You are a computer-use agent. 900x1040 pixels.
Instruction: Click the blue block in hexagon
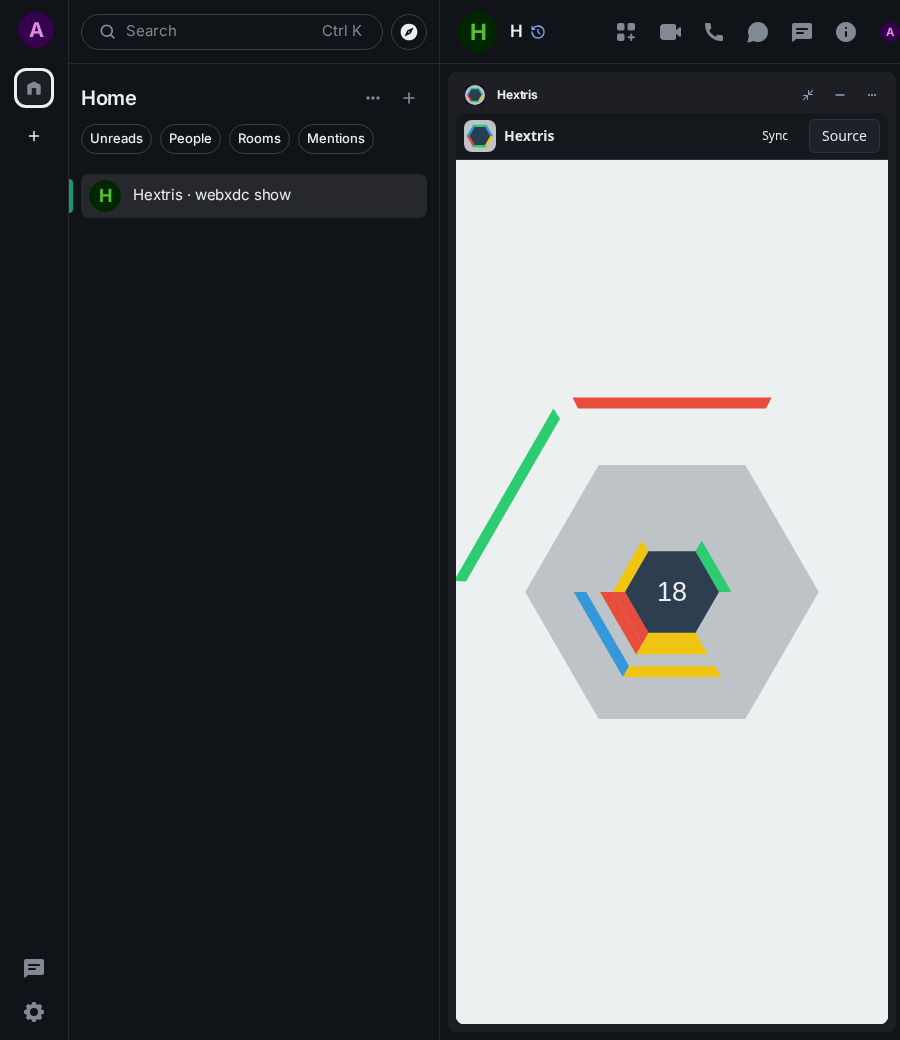click(601, 634)
